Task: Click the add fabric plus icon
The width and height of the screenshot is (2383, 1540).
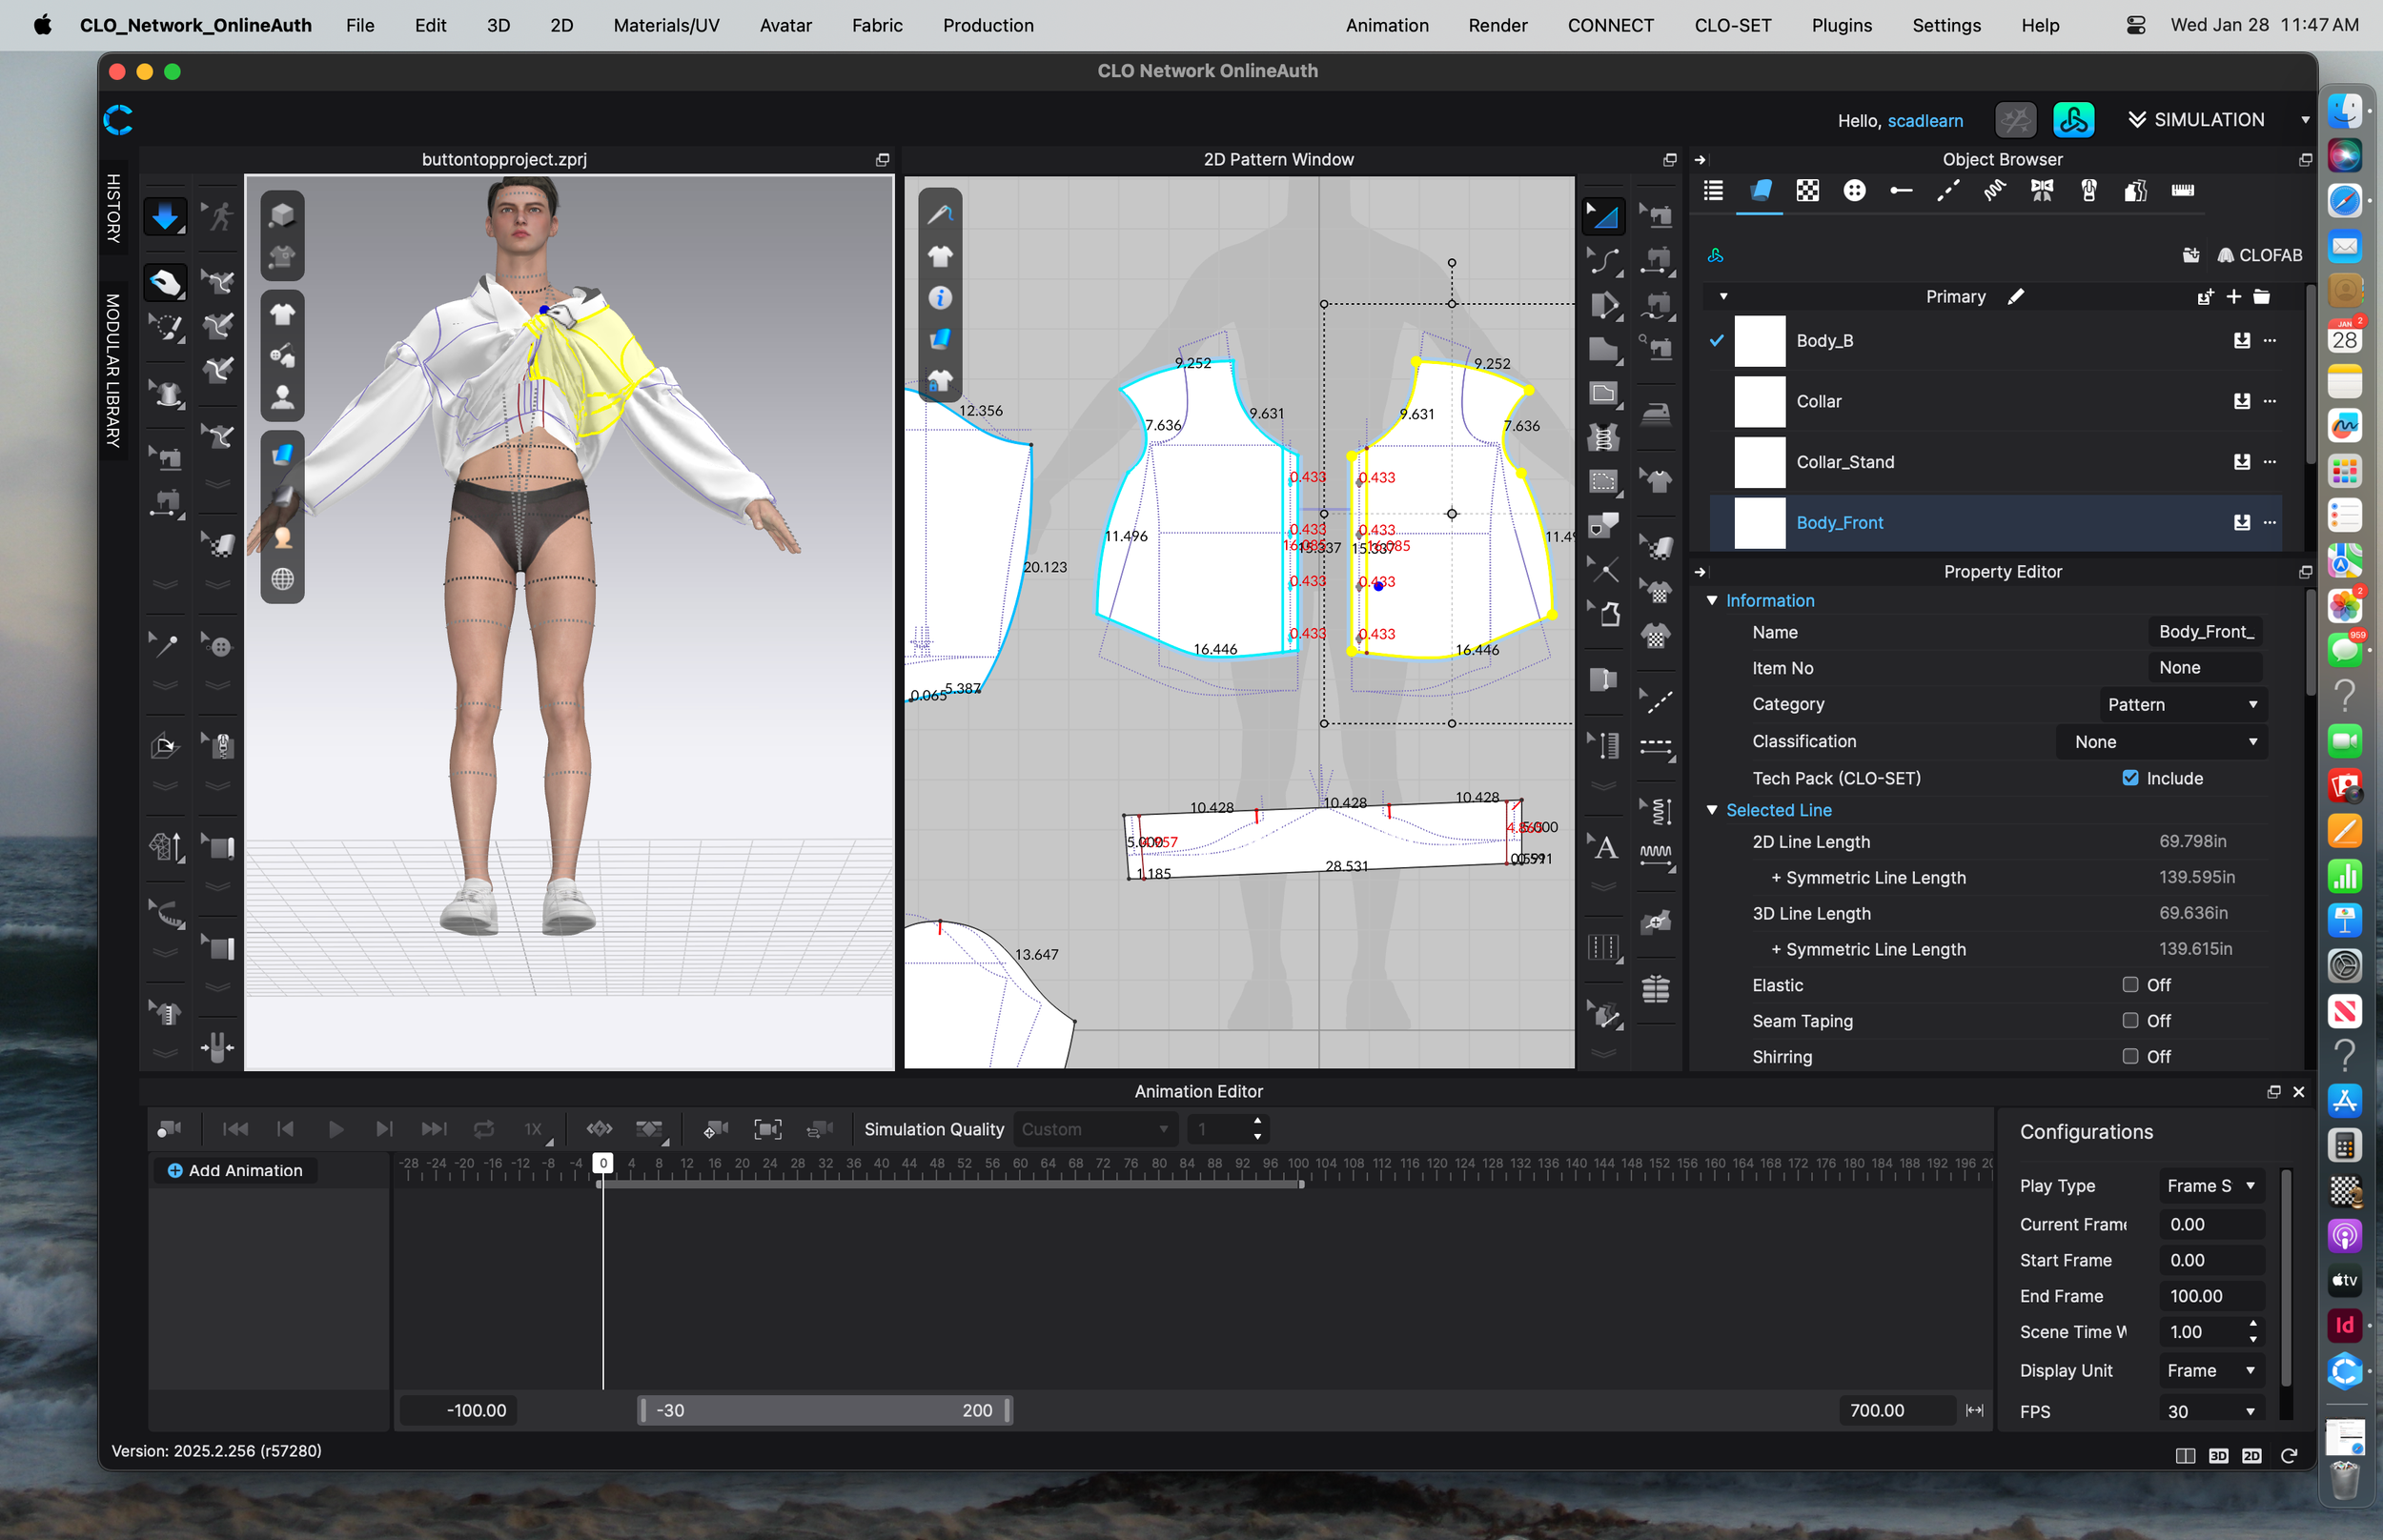Action: [x=2233, y=297]
